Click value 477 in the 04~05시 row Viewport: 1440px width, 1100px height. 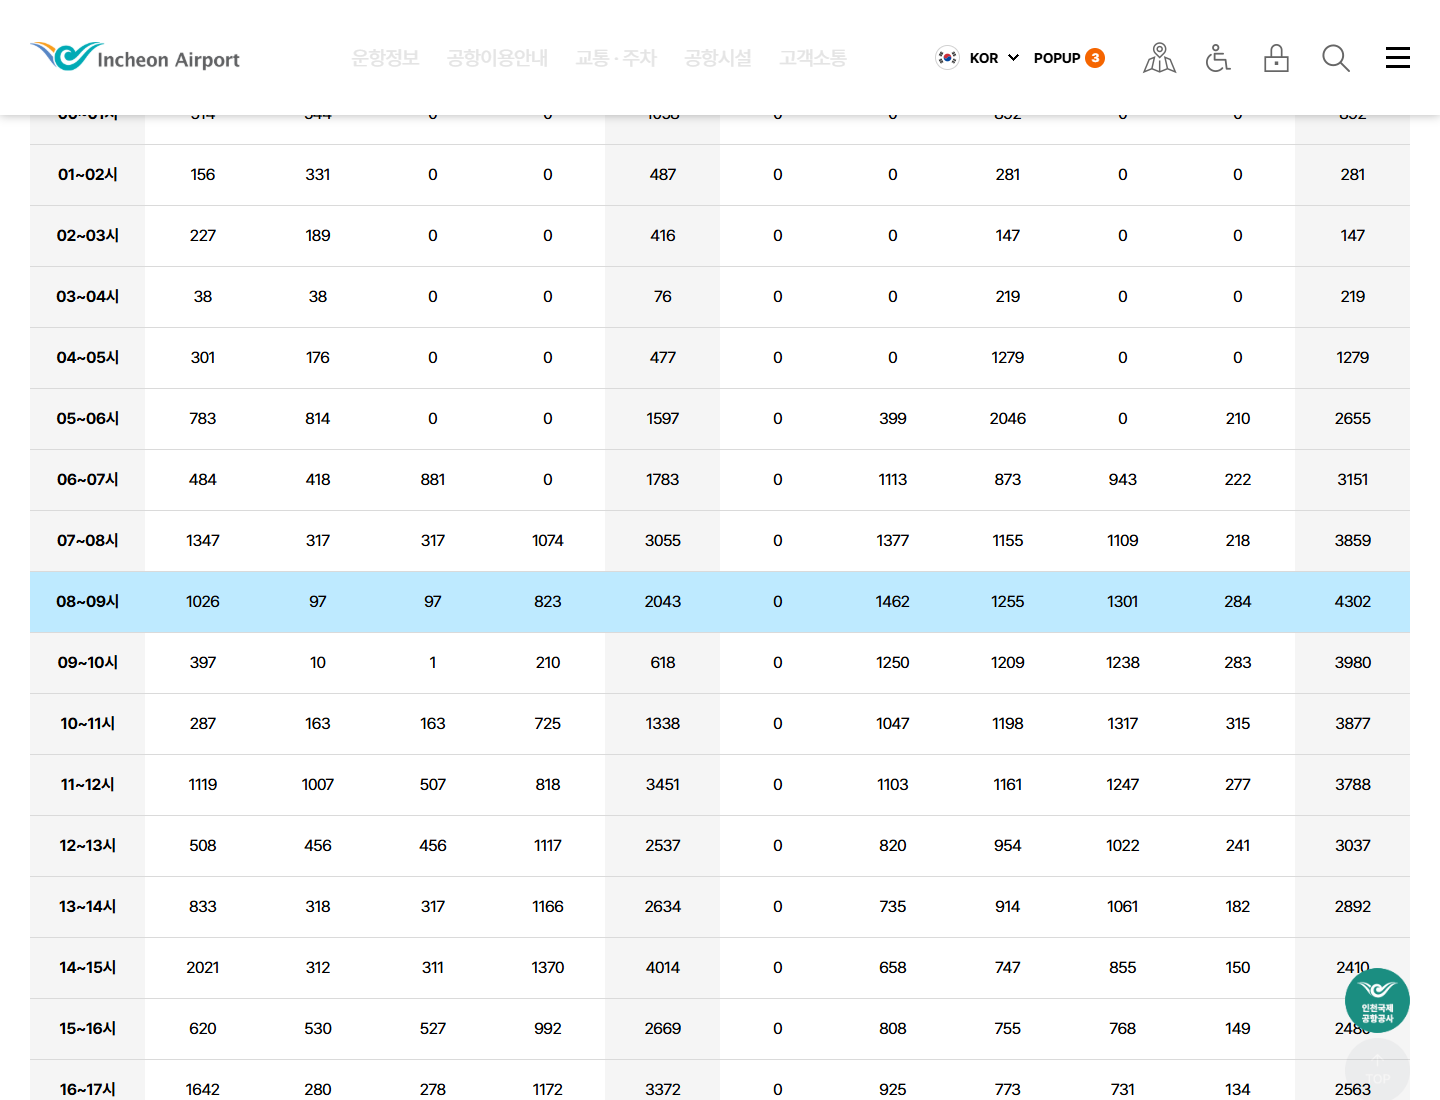(x=663, y=358)
